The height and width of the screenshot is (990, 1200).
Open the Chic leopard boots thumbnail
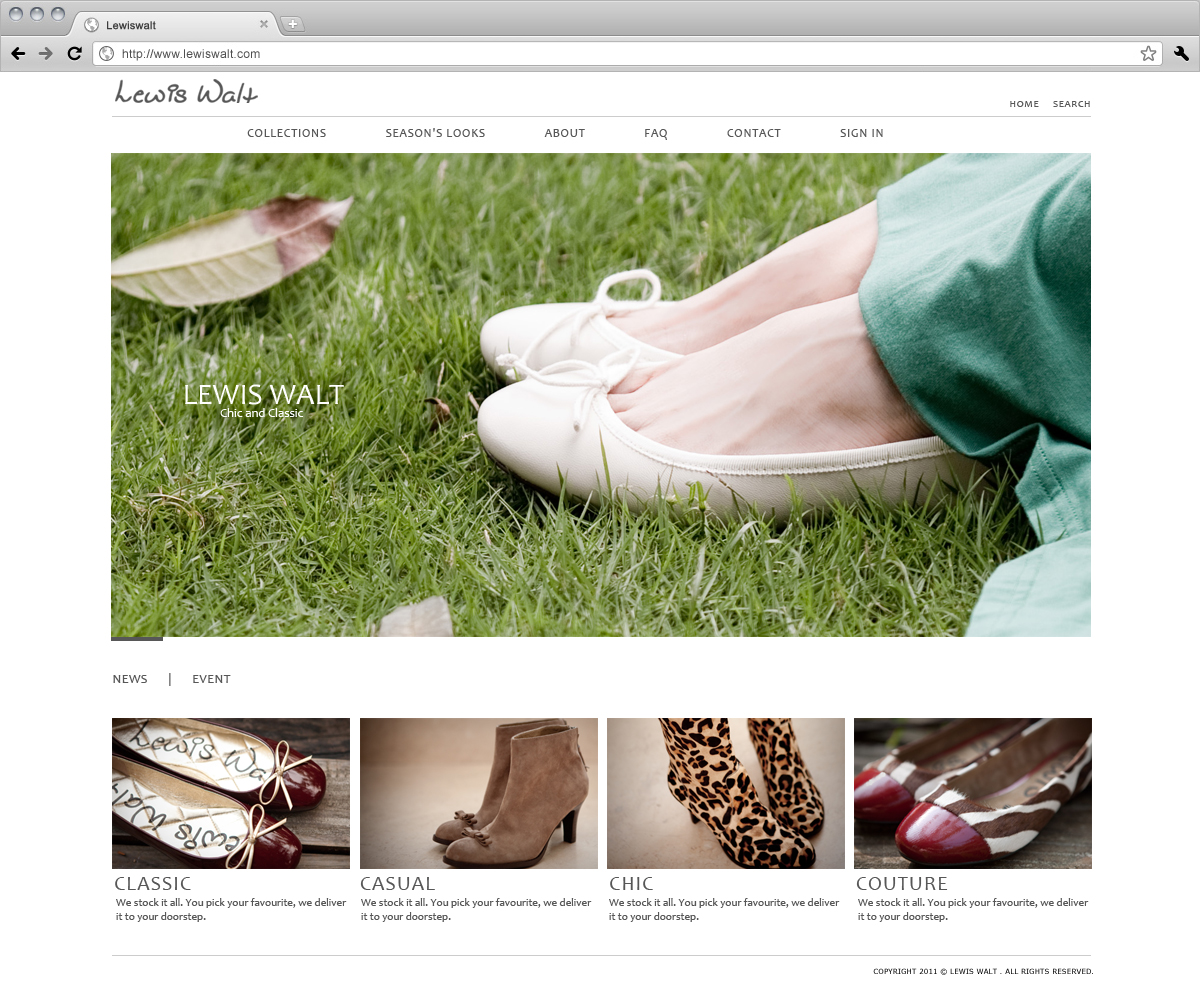tap(726, 793)
